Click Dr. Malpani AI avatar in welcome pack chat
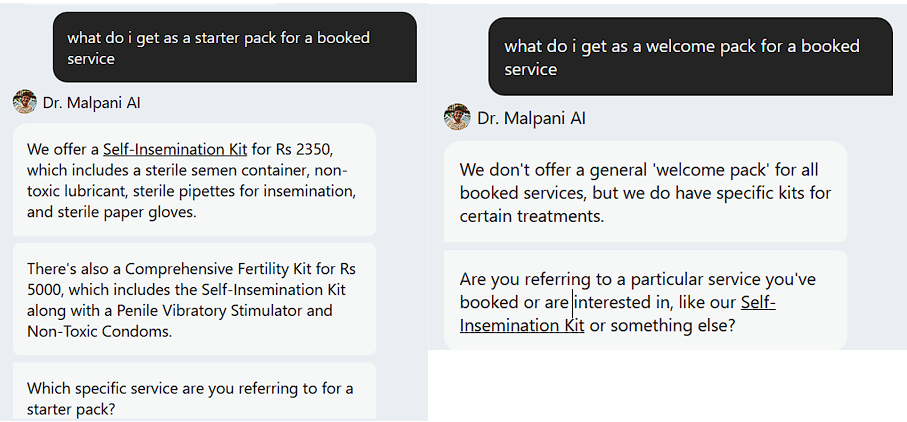907x422 pixels. point(457,117)
